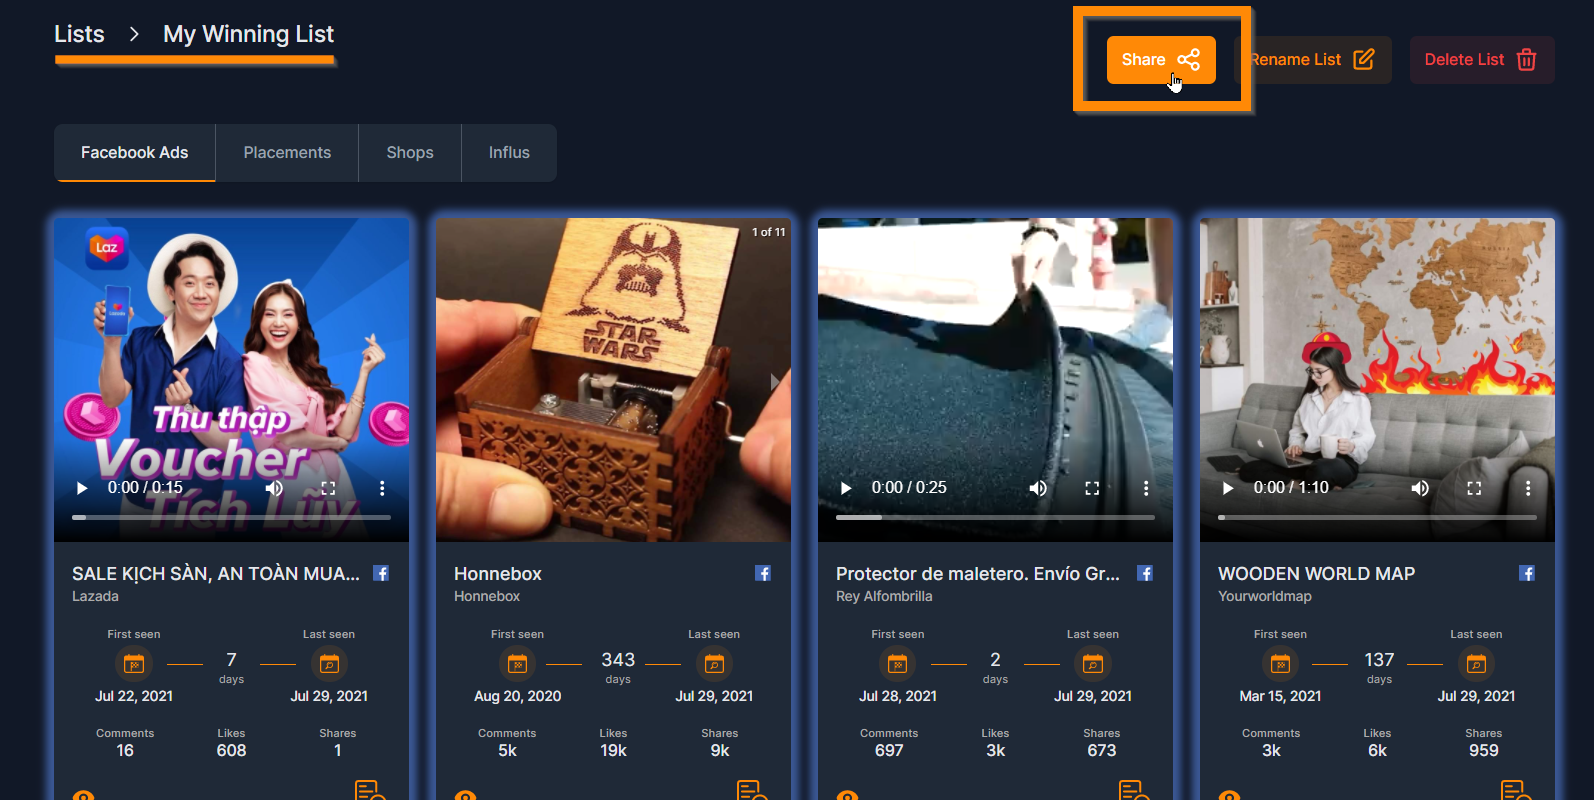Image resolution: width=1594 pixels, height=800 pixels.
Task: Open the SALE KỊCH SÀN ad title
Action: tap(216, 574)
